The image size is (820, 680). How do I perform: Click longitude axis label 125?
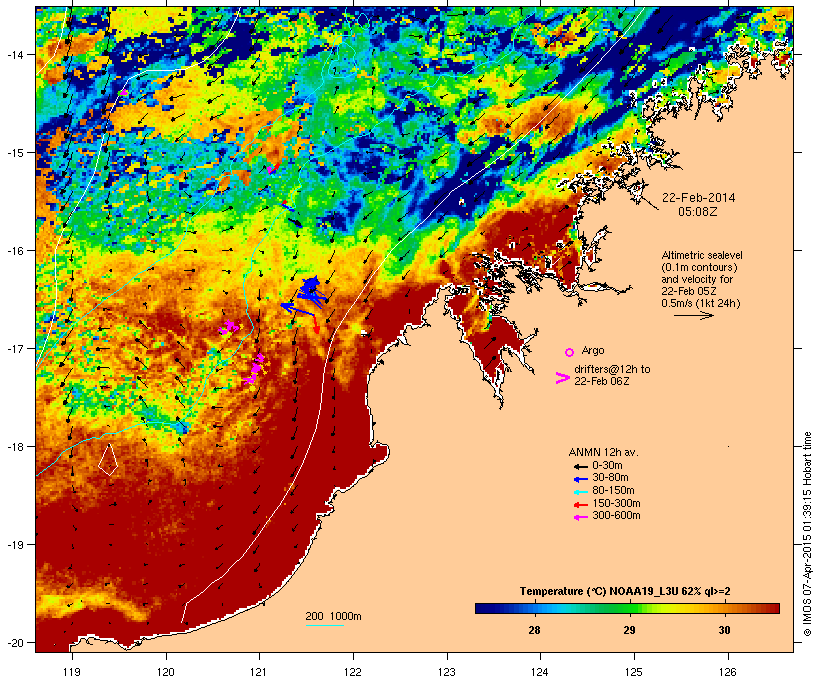[634, 672]
